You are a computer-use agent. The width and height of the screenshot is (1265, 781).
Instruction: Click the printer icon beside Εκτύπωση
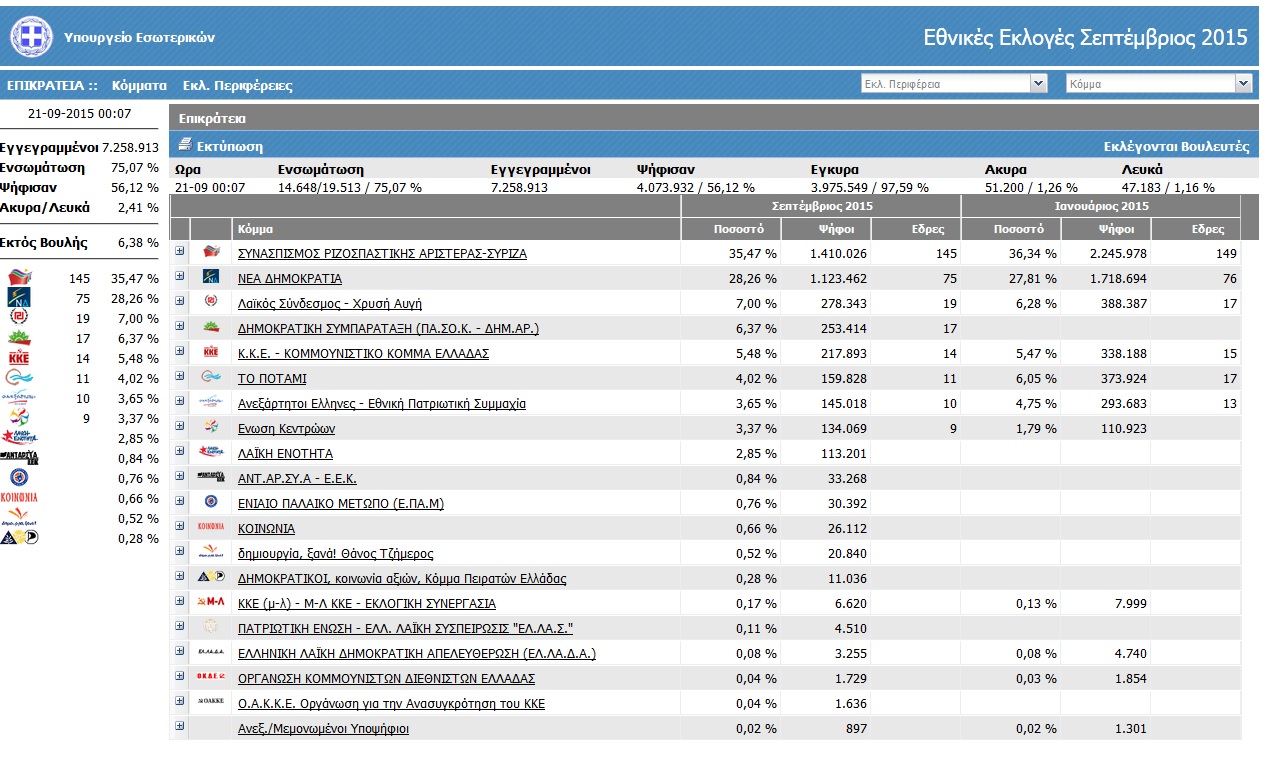tap(185, 146)
